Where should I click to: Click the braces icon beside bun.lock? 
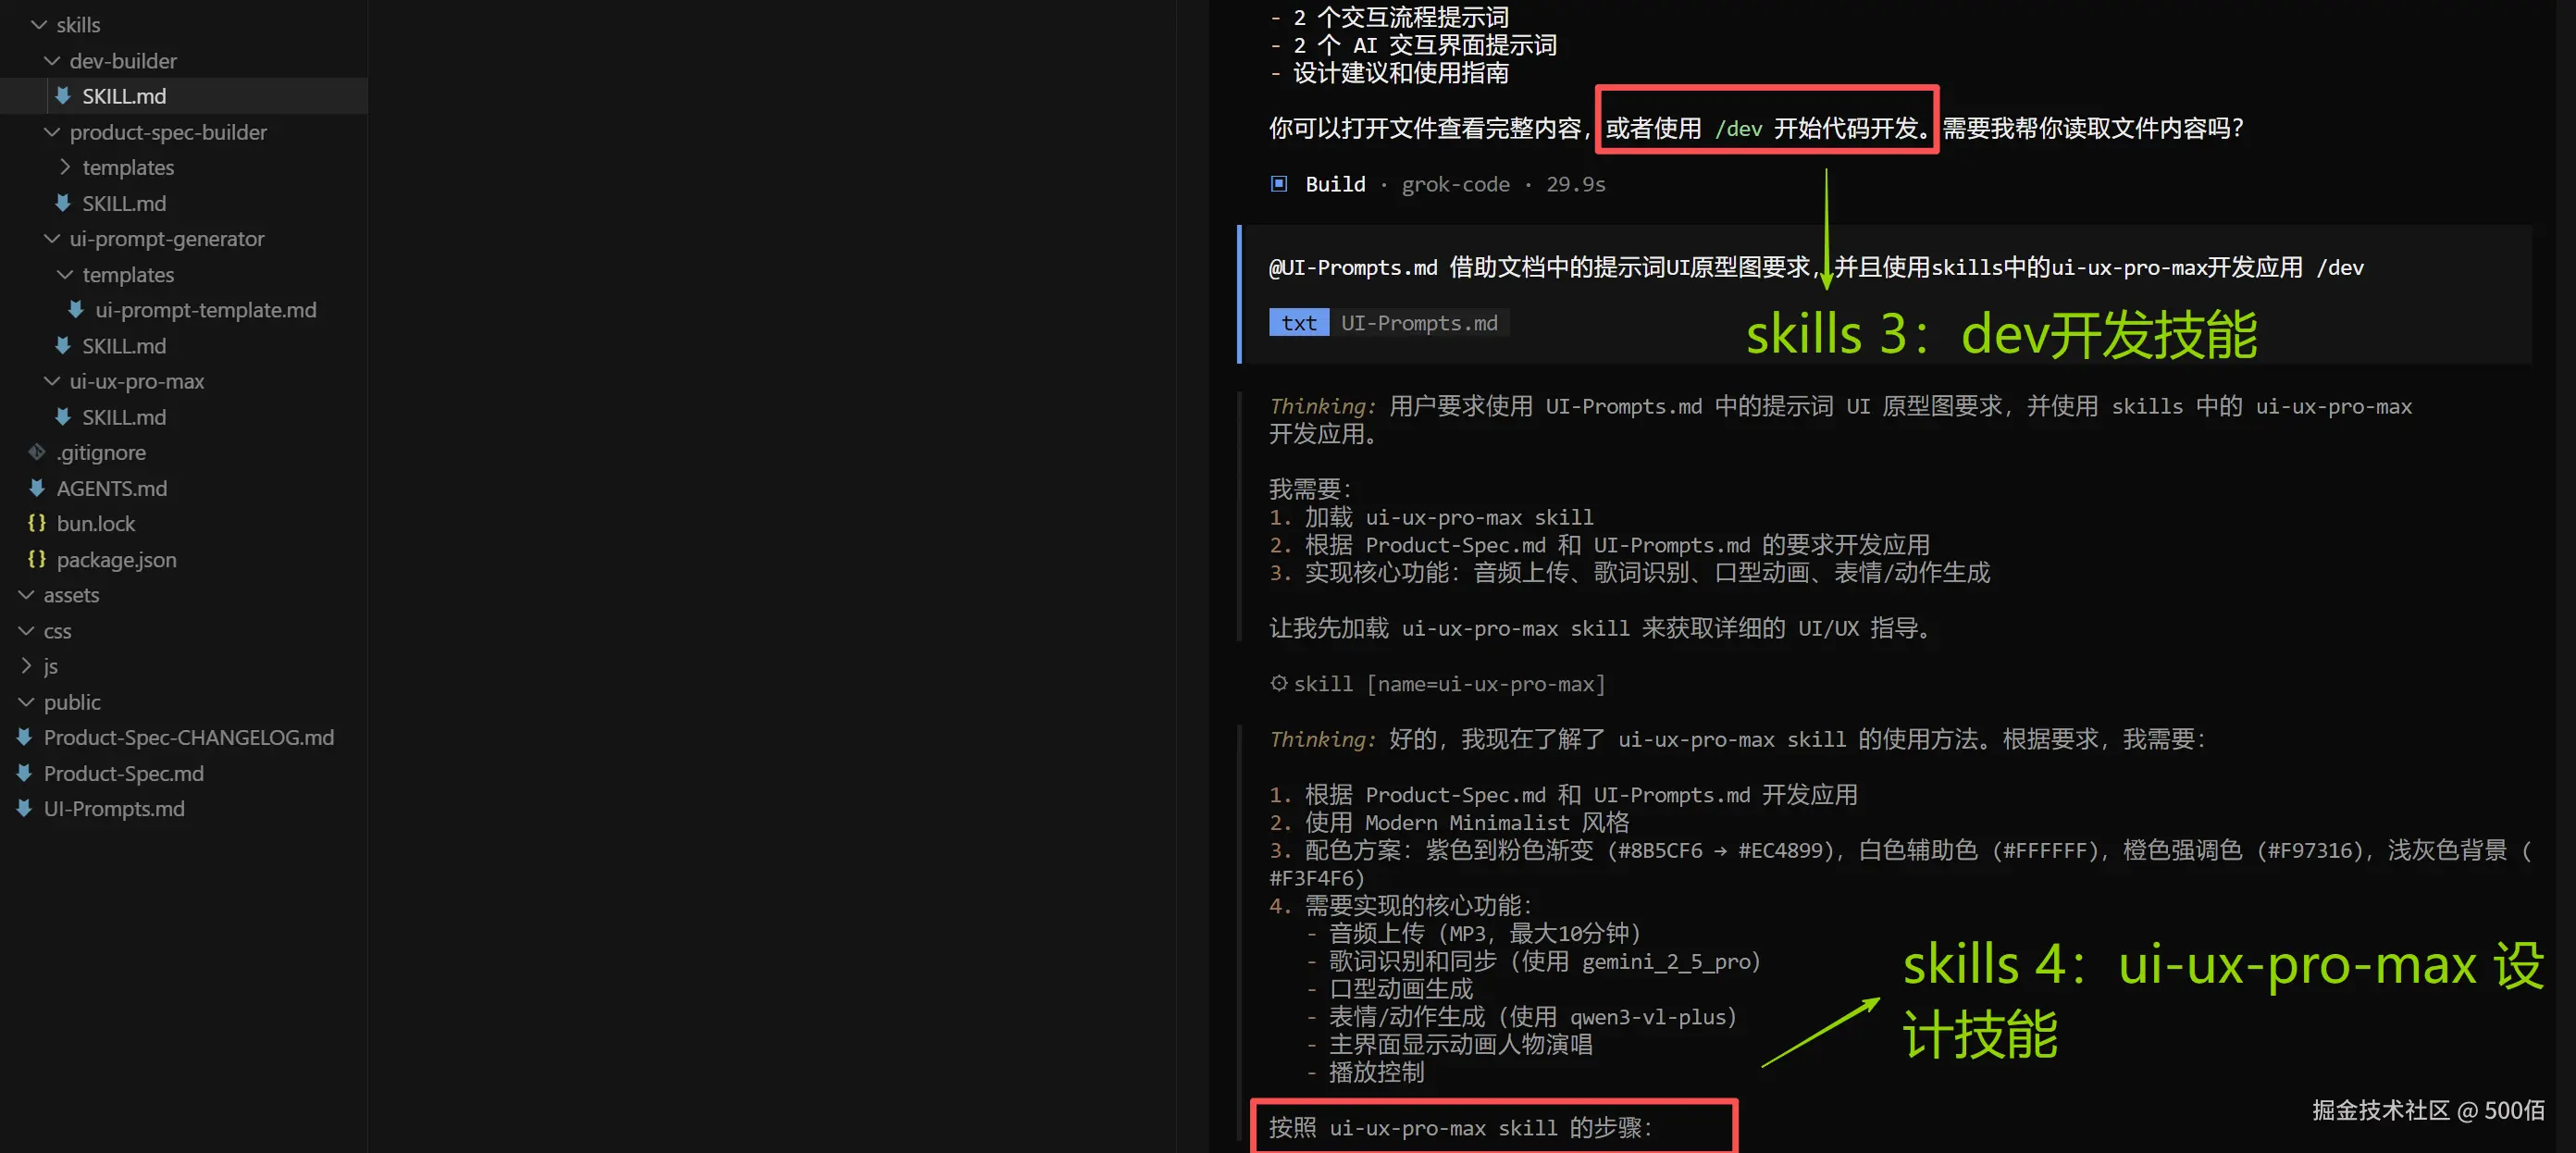coord(37,523)
